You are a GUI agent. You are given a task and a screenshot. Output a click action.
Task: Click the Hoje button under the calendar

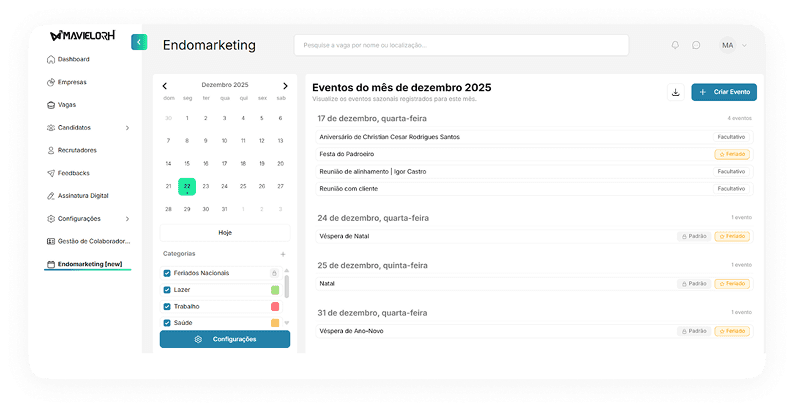[x=225, y=233]
